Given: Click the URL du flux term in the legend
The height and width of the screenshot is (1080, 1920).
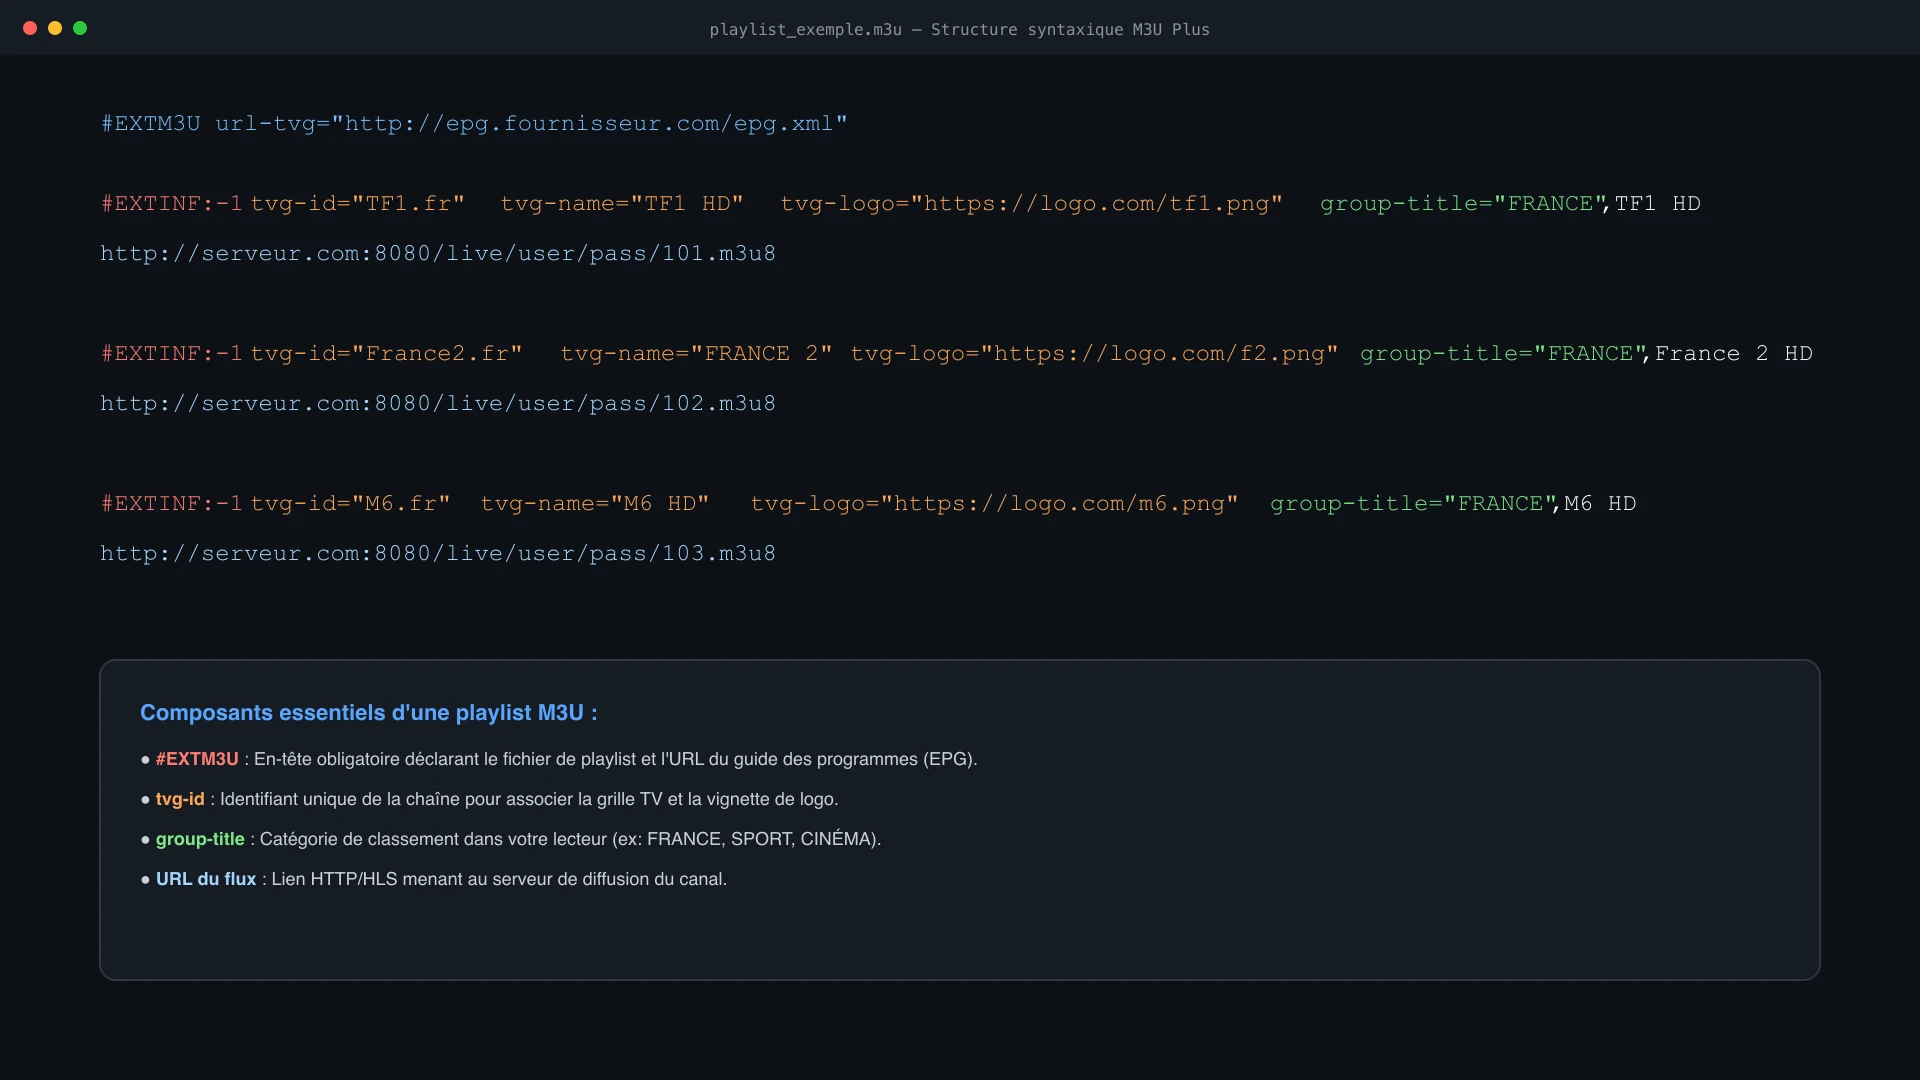Looking at the screenshot, I should pos(206,879).
